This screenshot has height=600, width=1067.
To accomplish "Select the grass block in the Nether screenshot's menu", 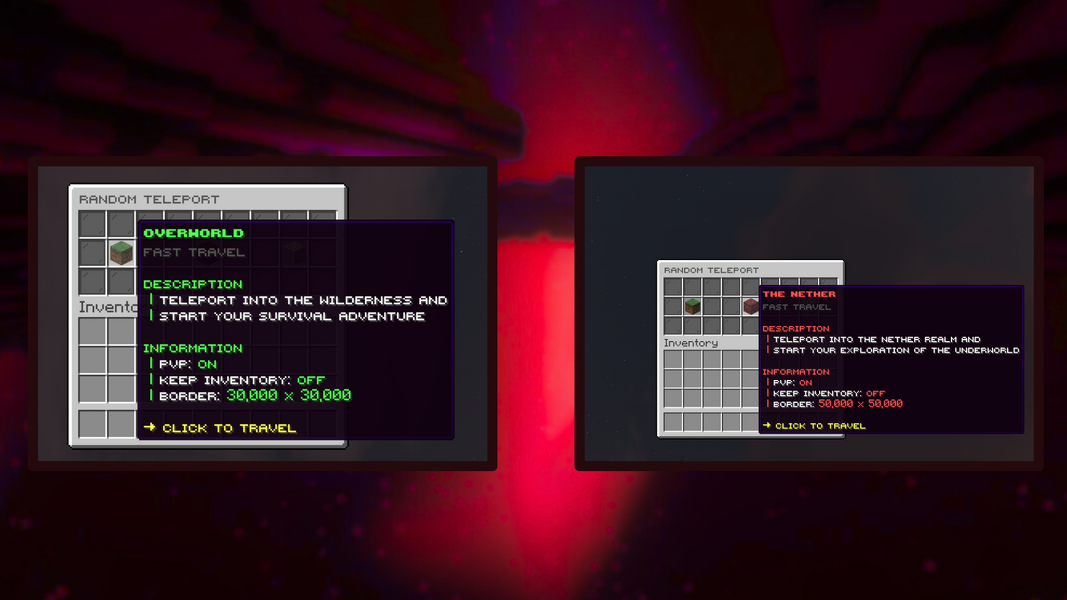I will [x=693, y=306].
